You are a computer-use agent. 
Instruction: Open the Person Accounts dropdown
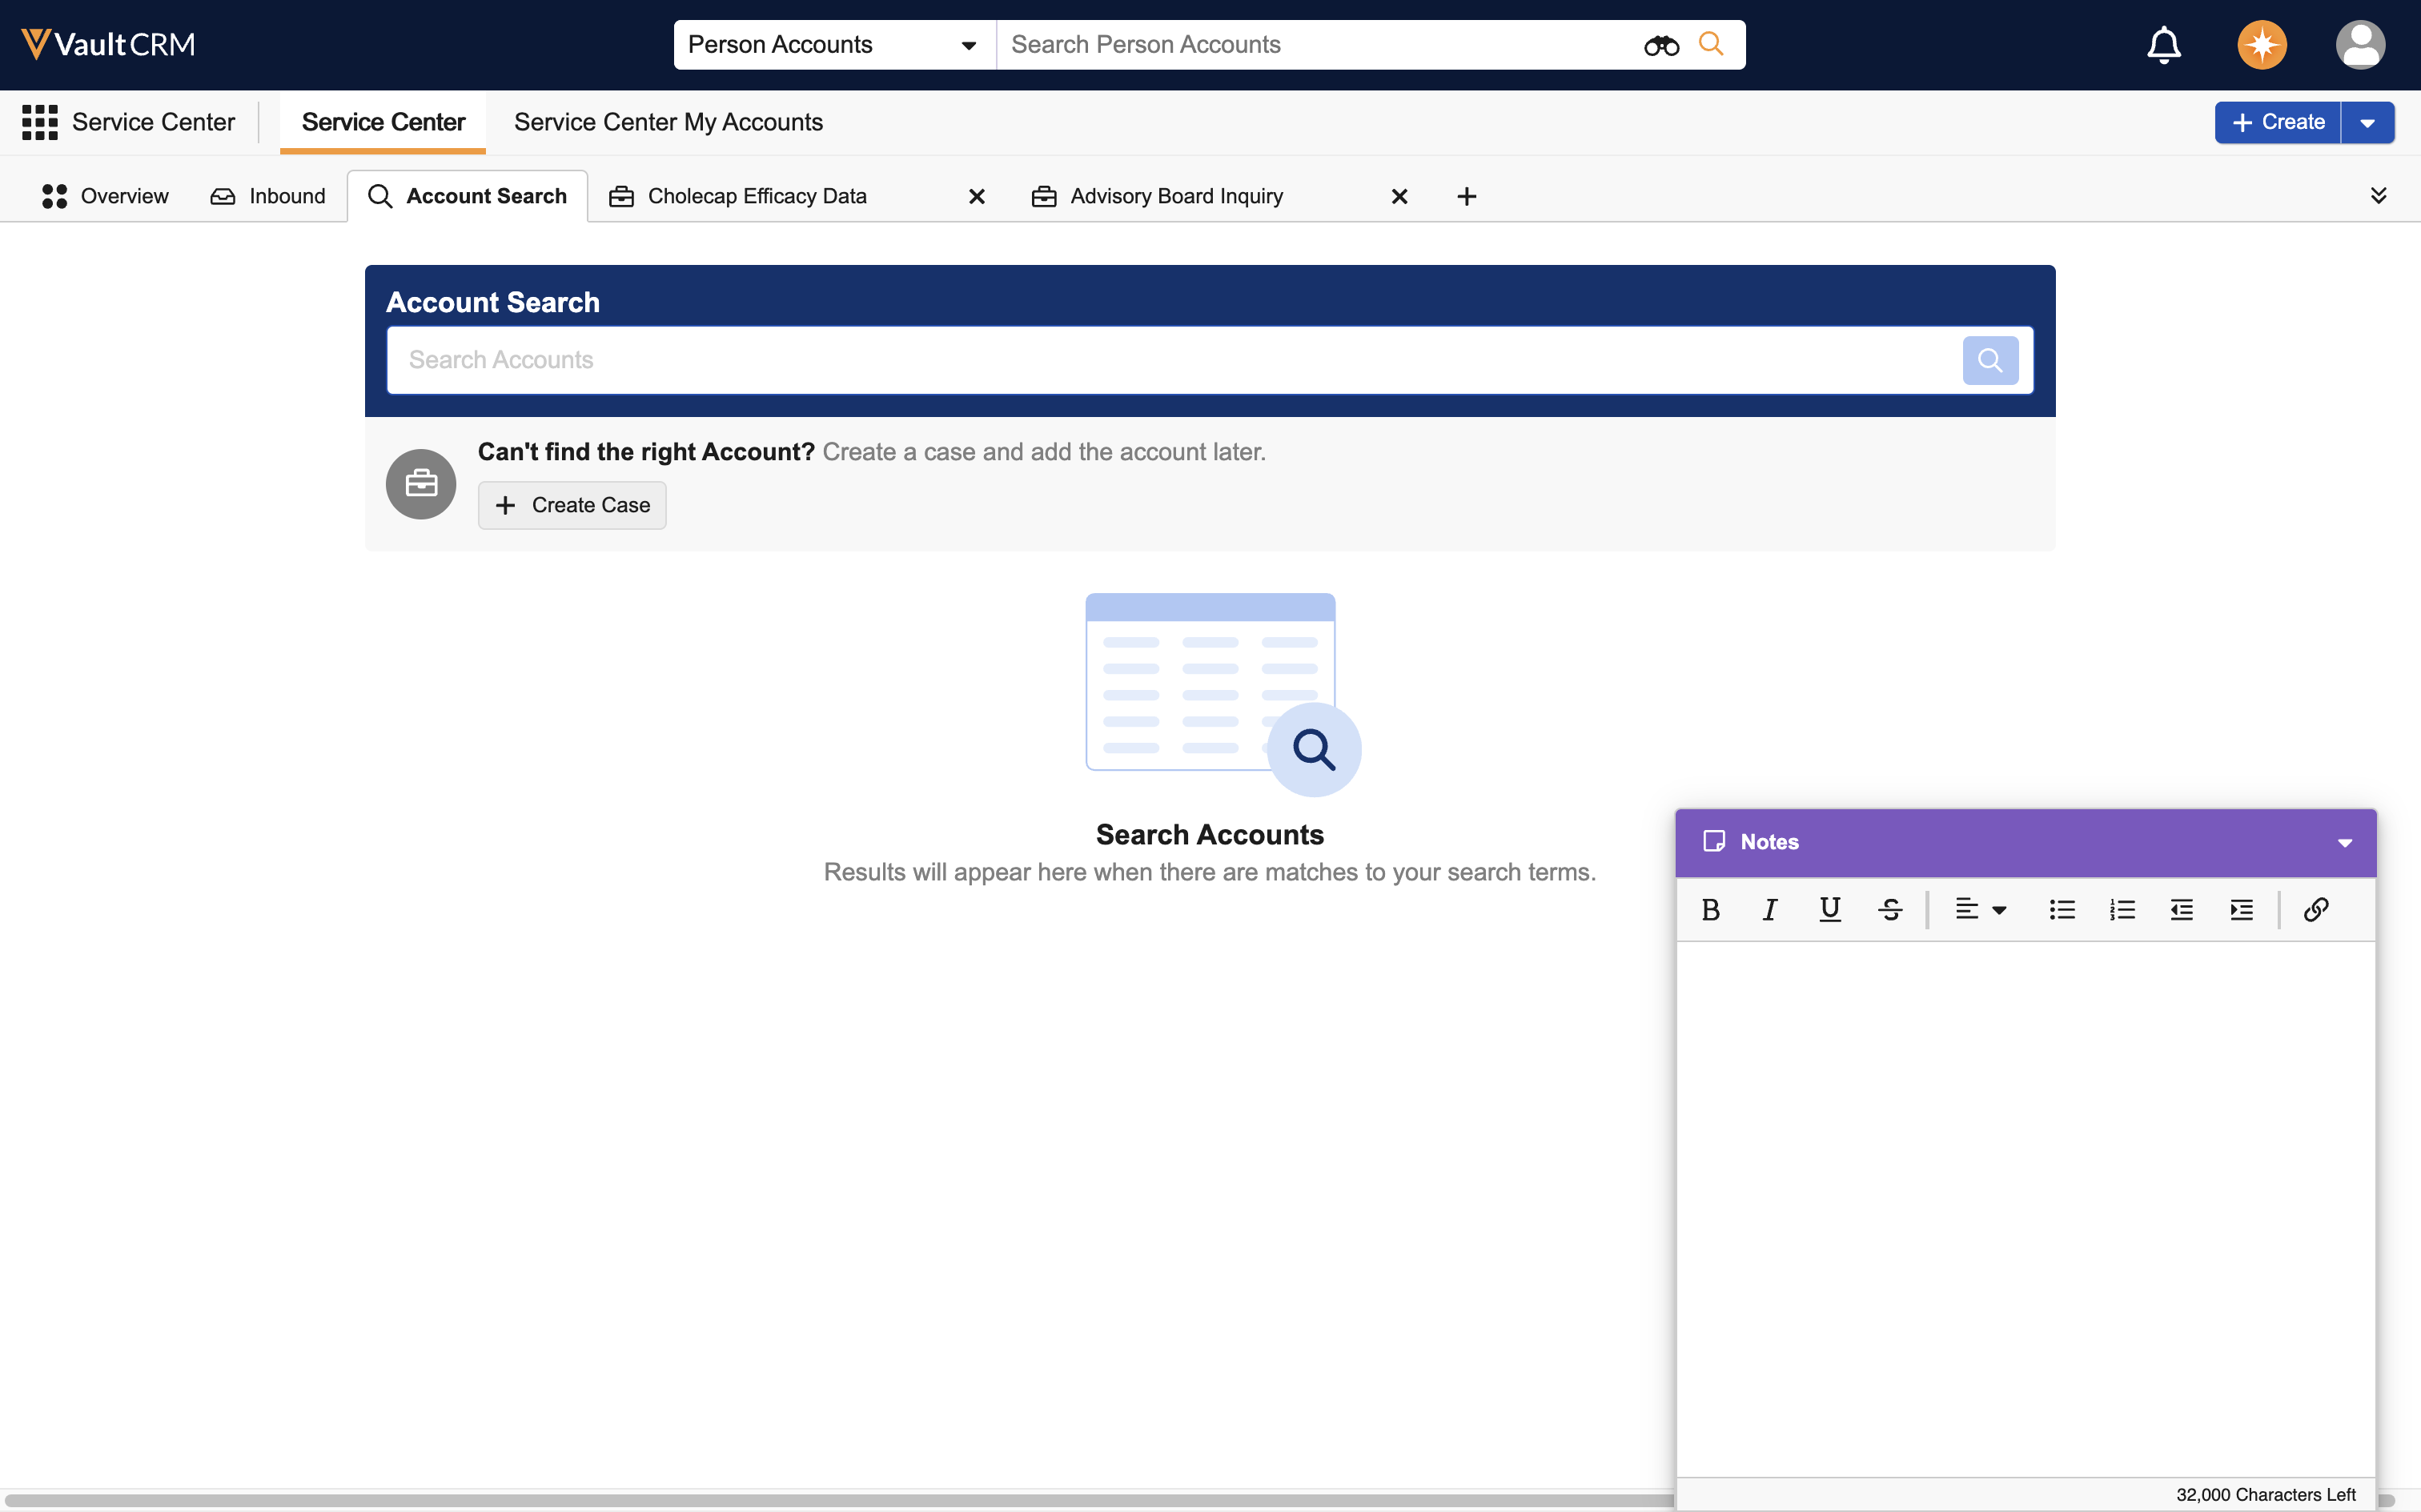[833, 45]
